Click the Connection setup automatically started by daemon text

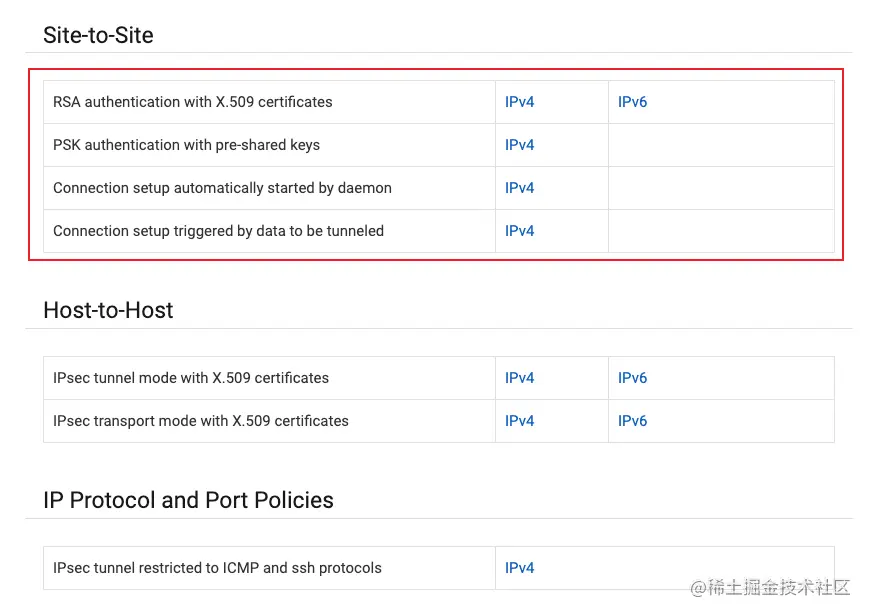coord(222,188)
